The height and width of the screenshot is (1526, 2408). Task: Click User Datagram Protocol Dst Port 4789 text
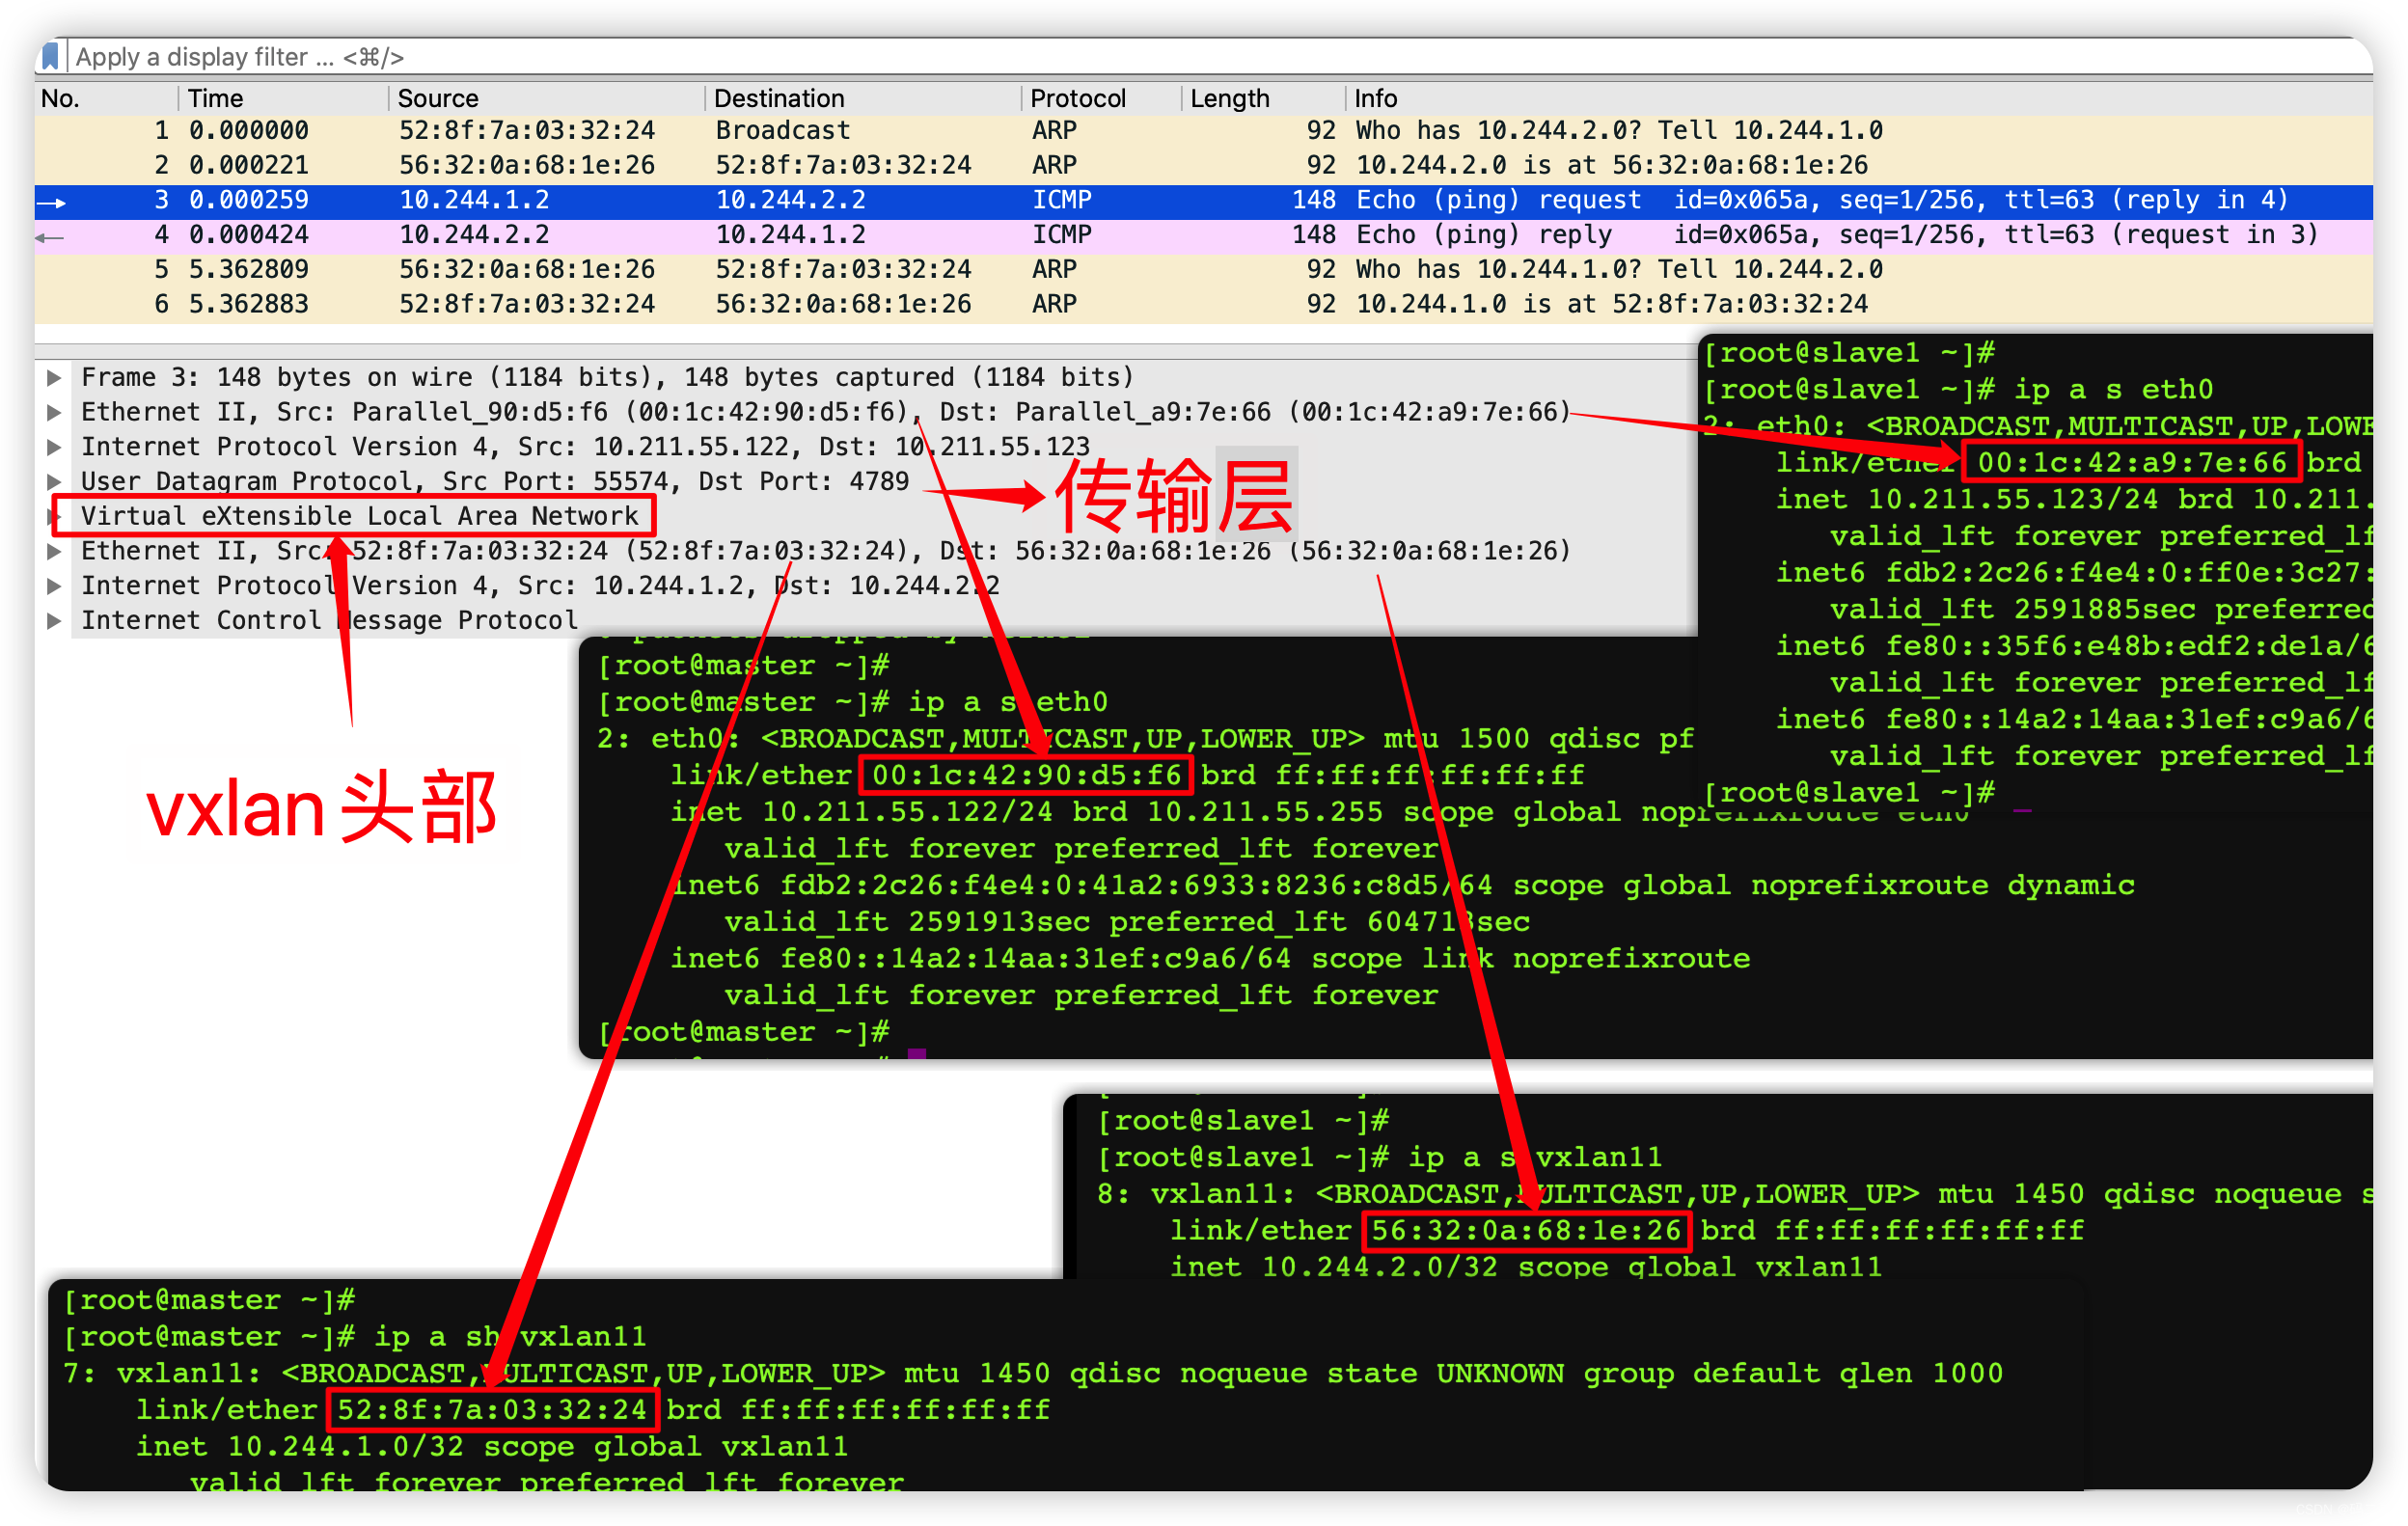(495, 481)
